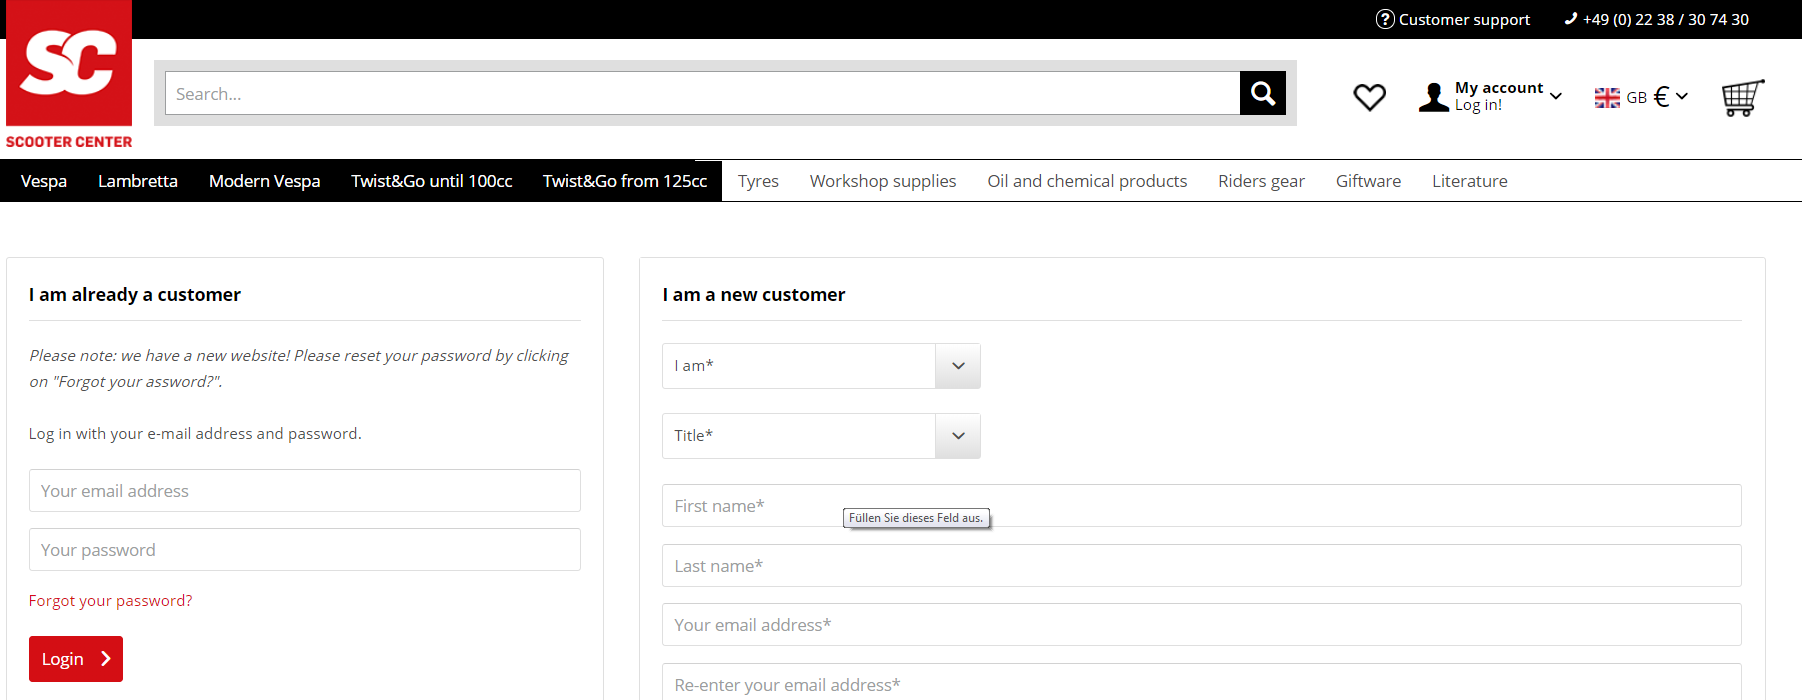Open Oil and chemical products menu
The width and height of the screenshot is (1802, 700).
(1087, 181)
